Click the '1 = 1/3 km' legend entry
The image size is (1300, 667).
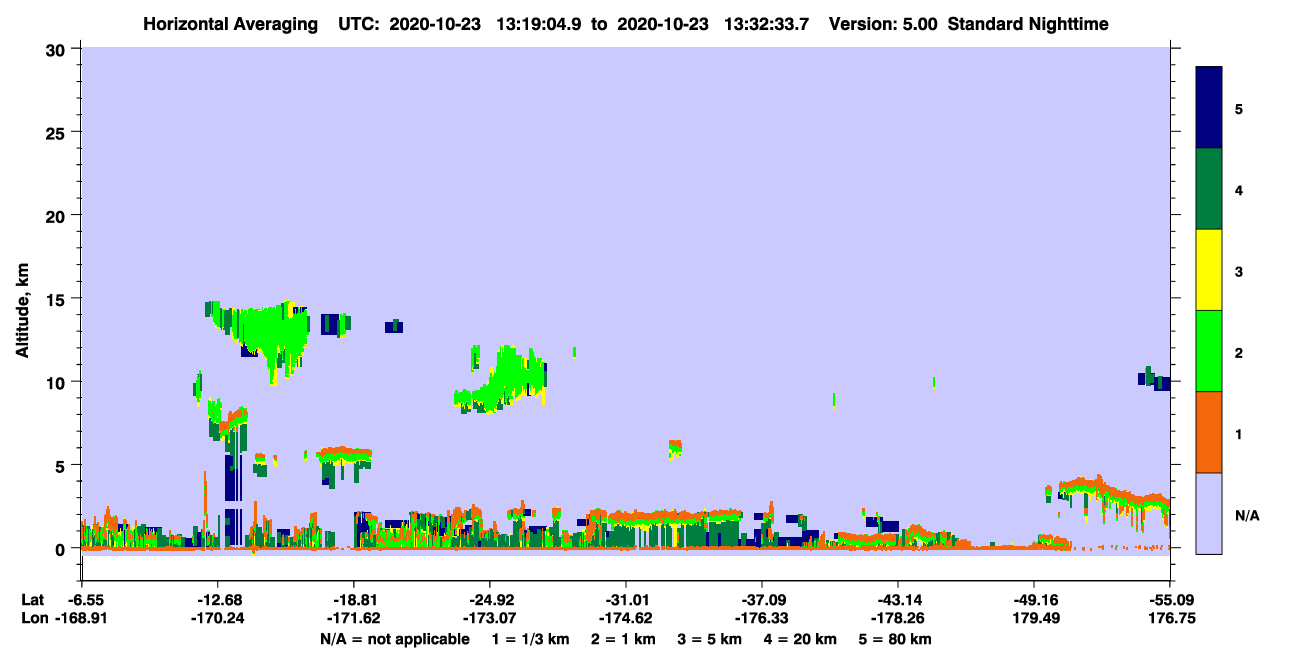coord(532,639)
